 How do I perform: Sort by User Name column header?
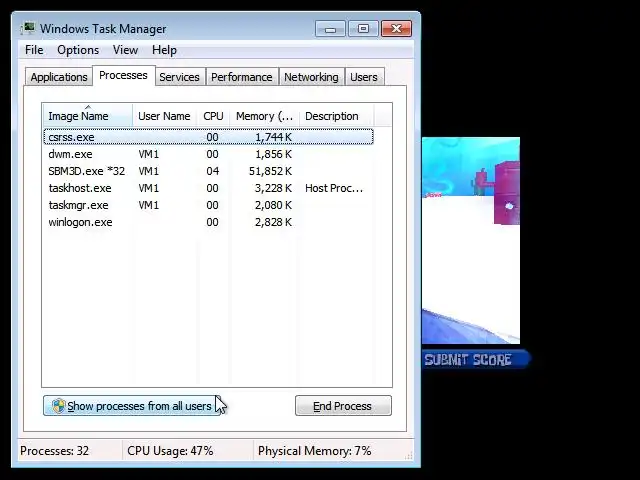pyautogui.click(x=164, y=116)
